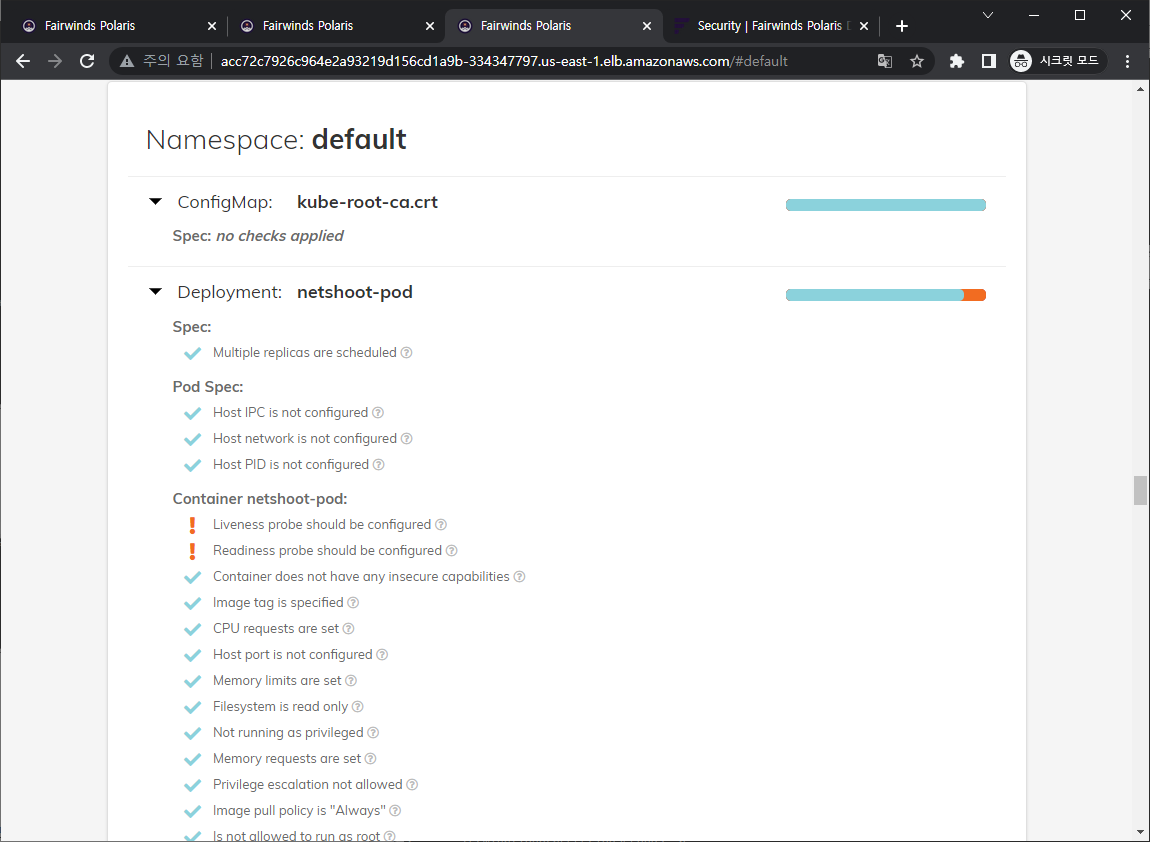Click the Google Translate icon in address bar
Screen dimensions: 1150x842
[x=884, y=61]
